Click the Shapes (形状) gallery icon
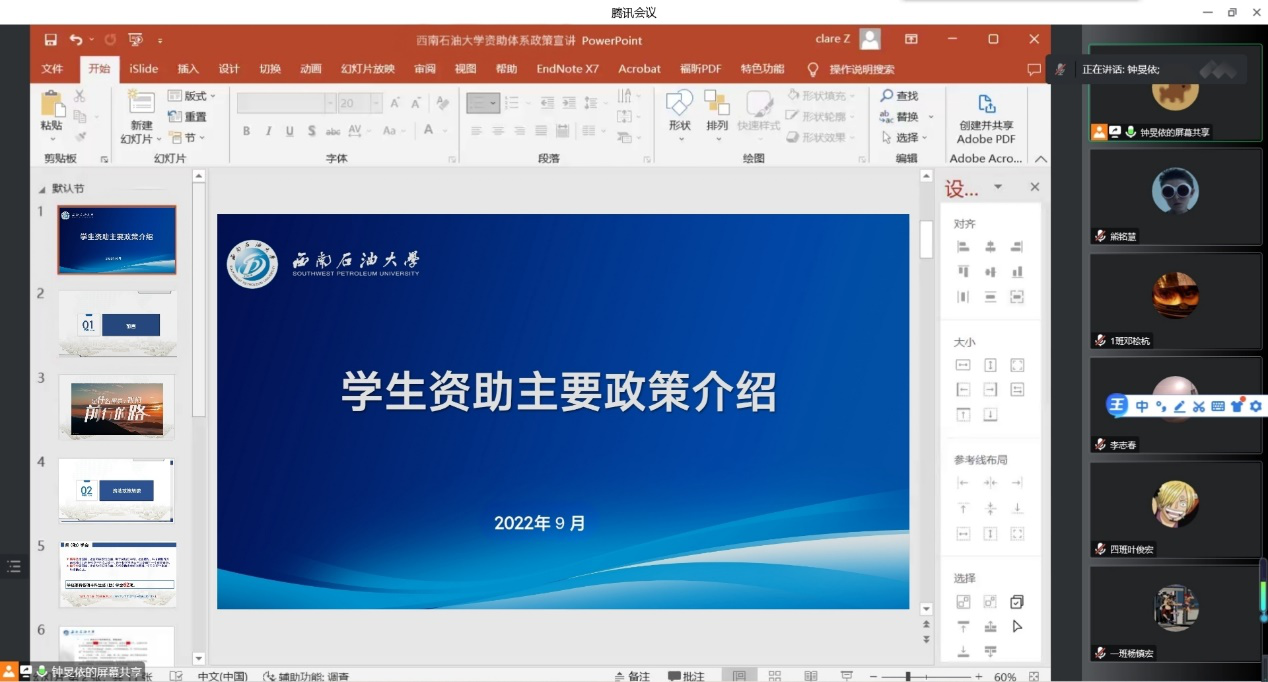This screenshot has width=1268, height=682. (x=680, y=103)
